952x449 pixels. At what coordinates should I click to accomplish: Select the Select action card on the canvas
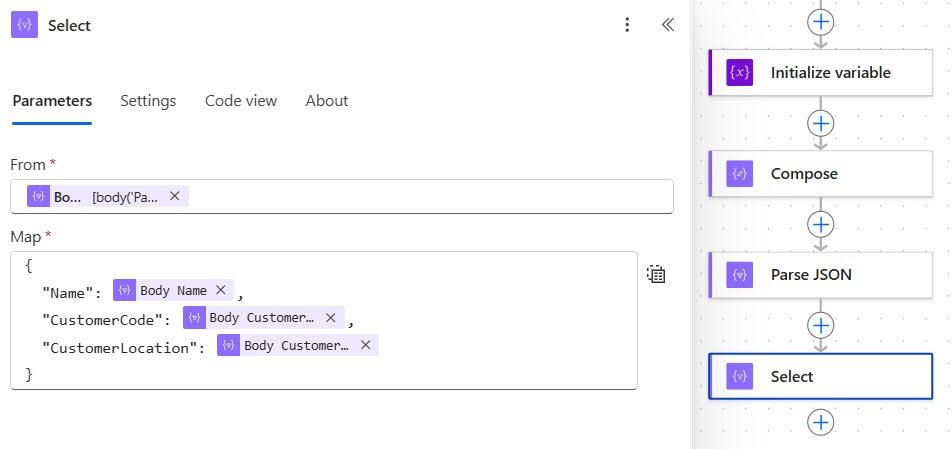pos(820,376)
